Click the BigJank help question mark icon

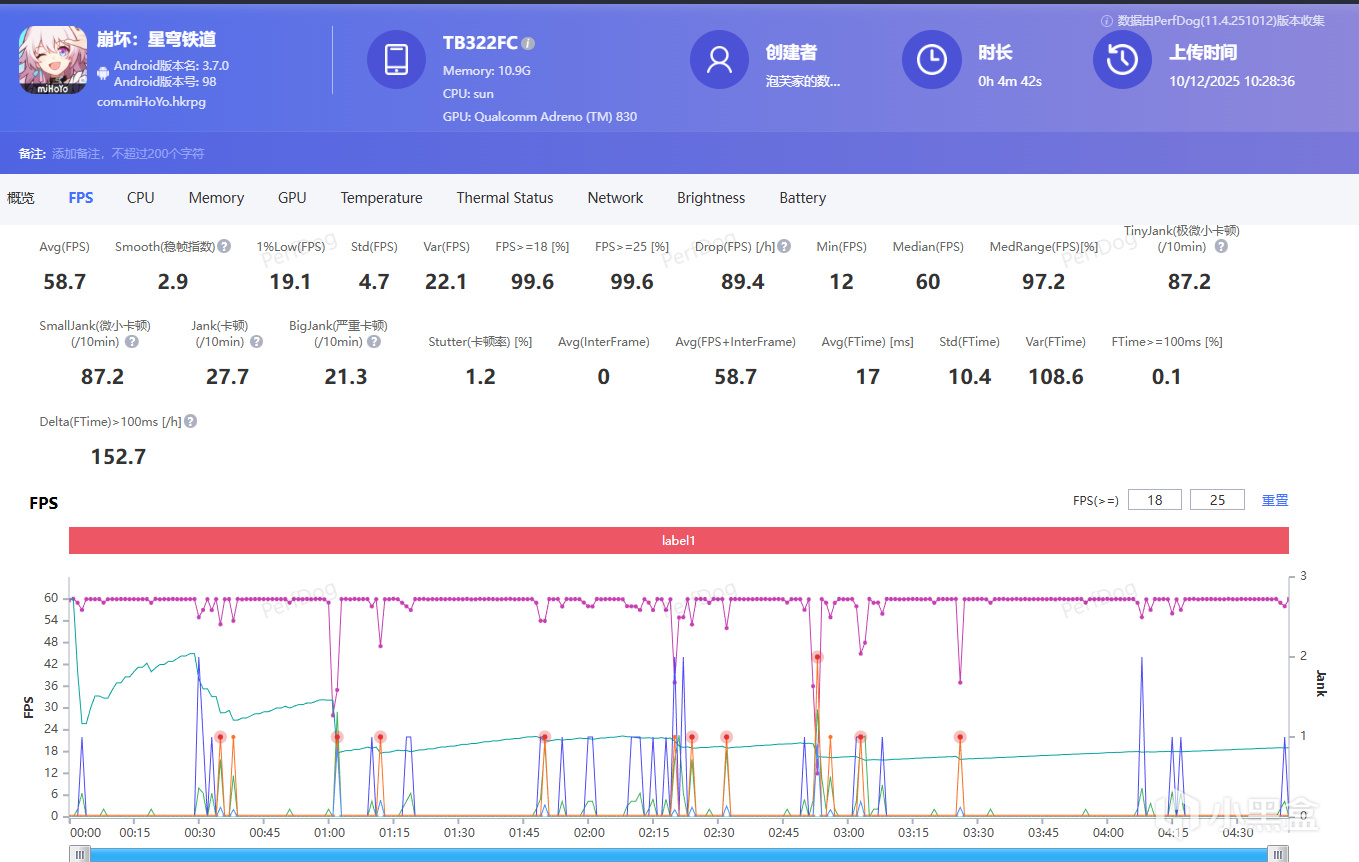[x=373, y=341]
